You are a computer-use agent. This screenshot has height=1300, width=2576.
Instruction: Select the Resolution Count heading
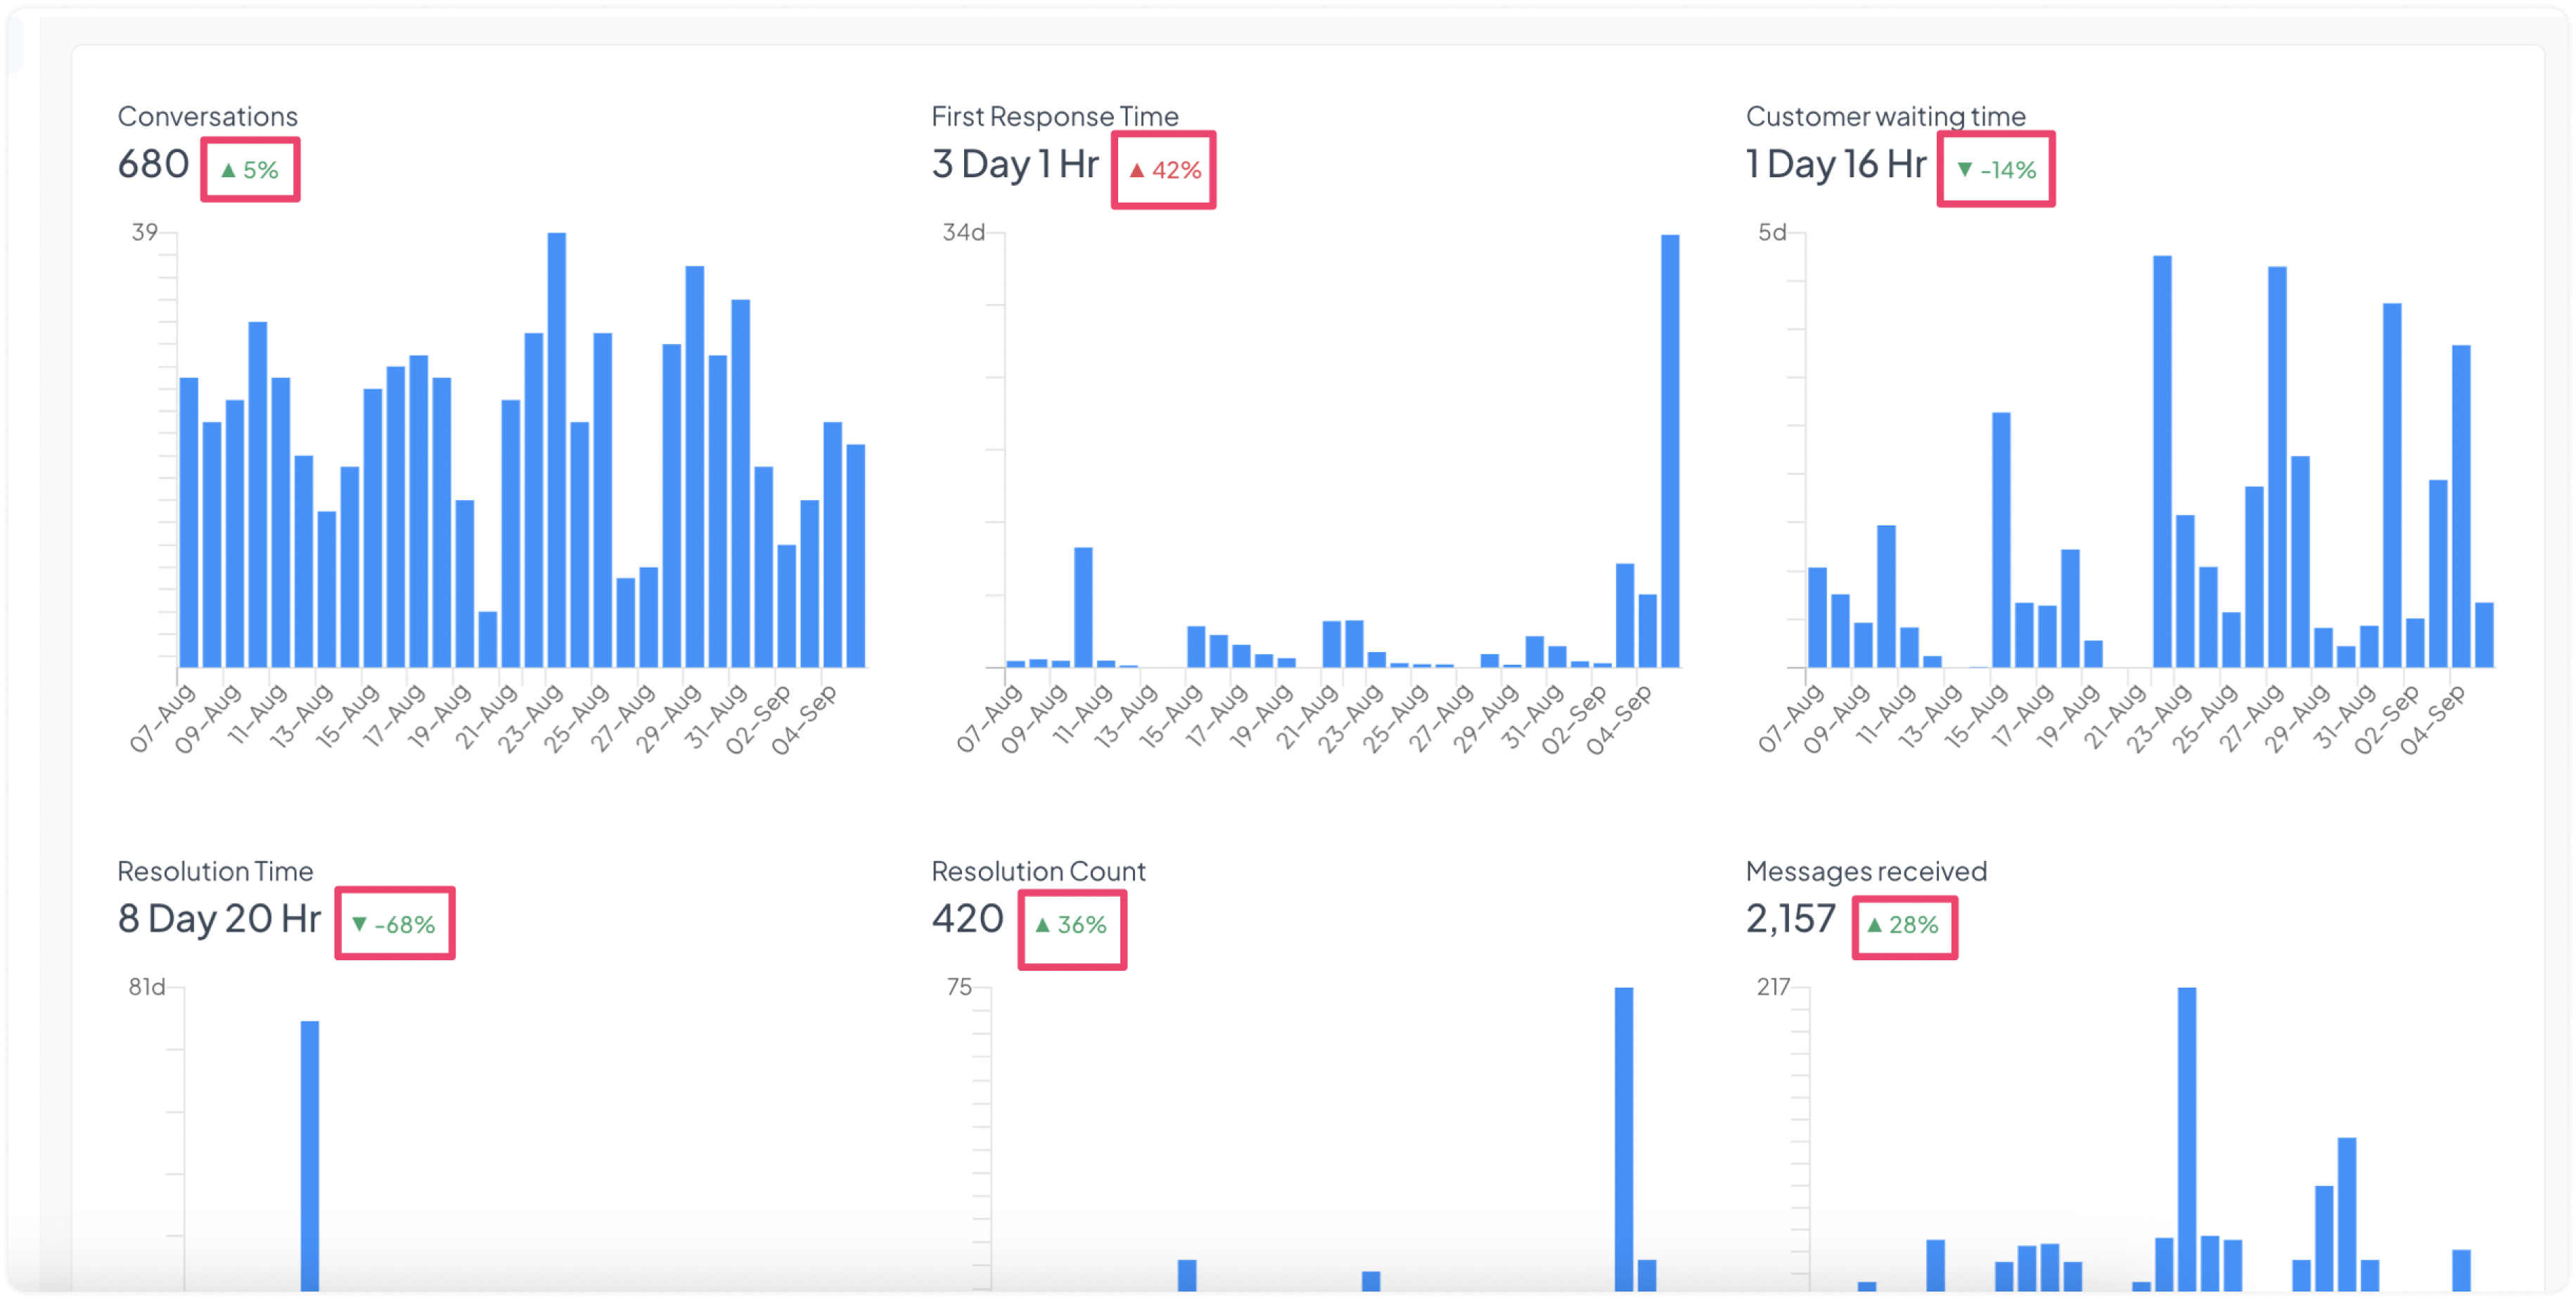(x=1038, y=871)
